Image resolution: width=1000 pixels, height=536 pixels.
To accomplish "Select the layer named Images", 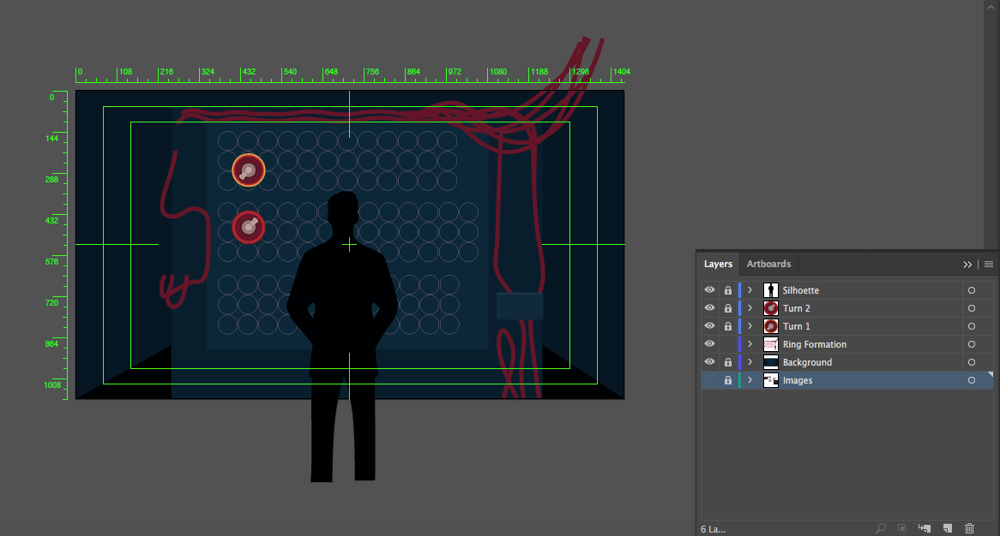I will [x=797, y=380].
